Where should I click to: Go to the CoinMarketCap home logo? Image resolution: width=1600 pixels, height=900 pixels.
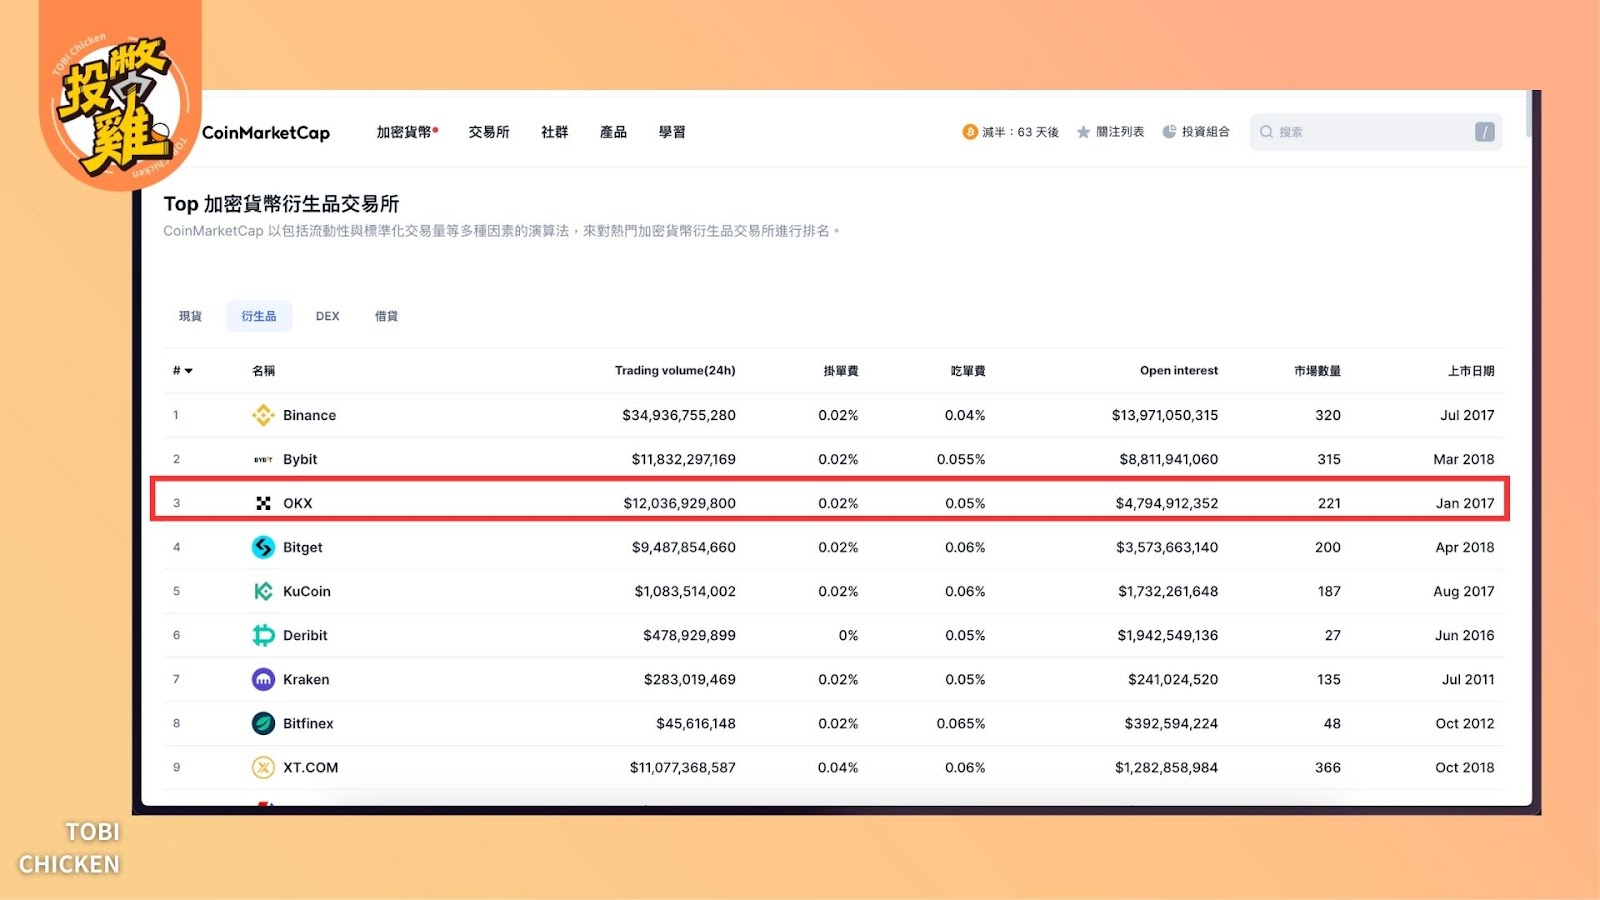pos(266,132)
